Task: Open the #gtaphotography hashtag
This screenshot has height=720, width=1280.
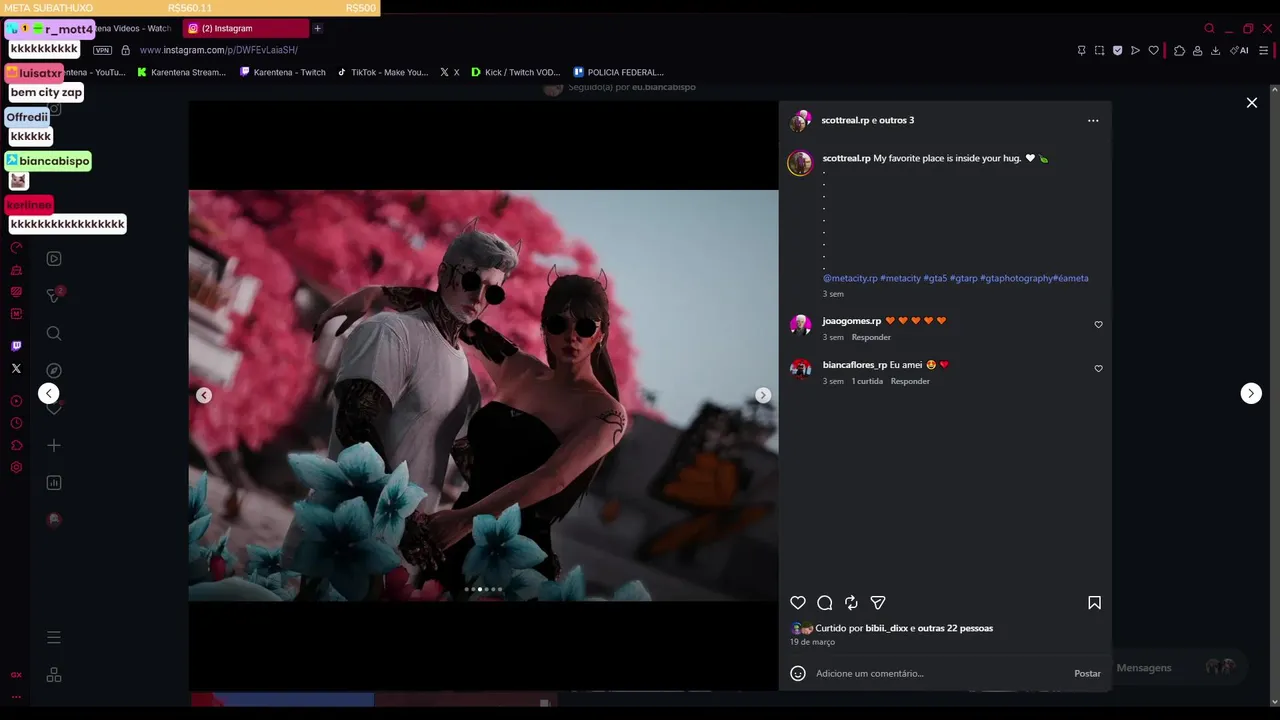Action: coord(1016,278)
